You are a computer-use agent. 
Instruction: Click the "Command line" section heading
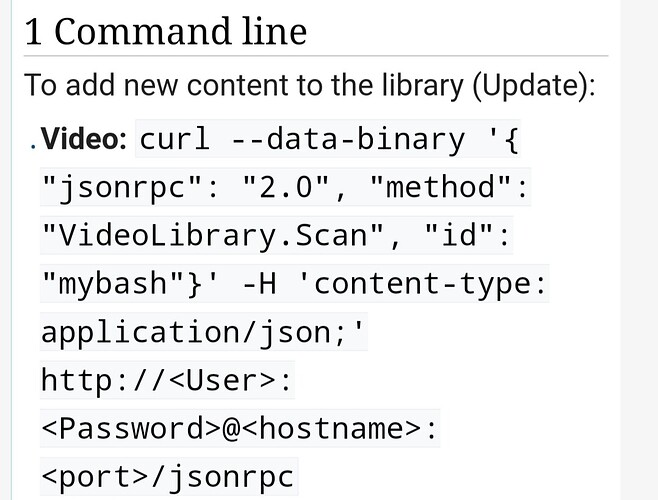point(180,32)
